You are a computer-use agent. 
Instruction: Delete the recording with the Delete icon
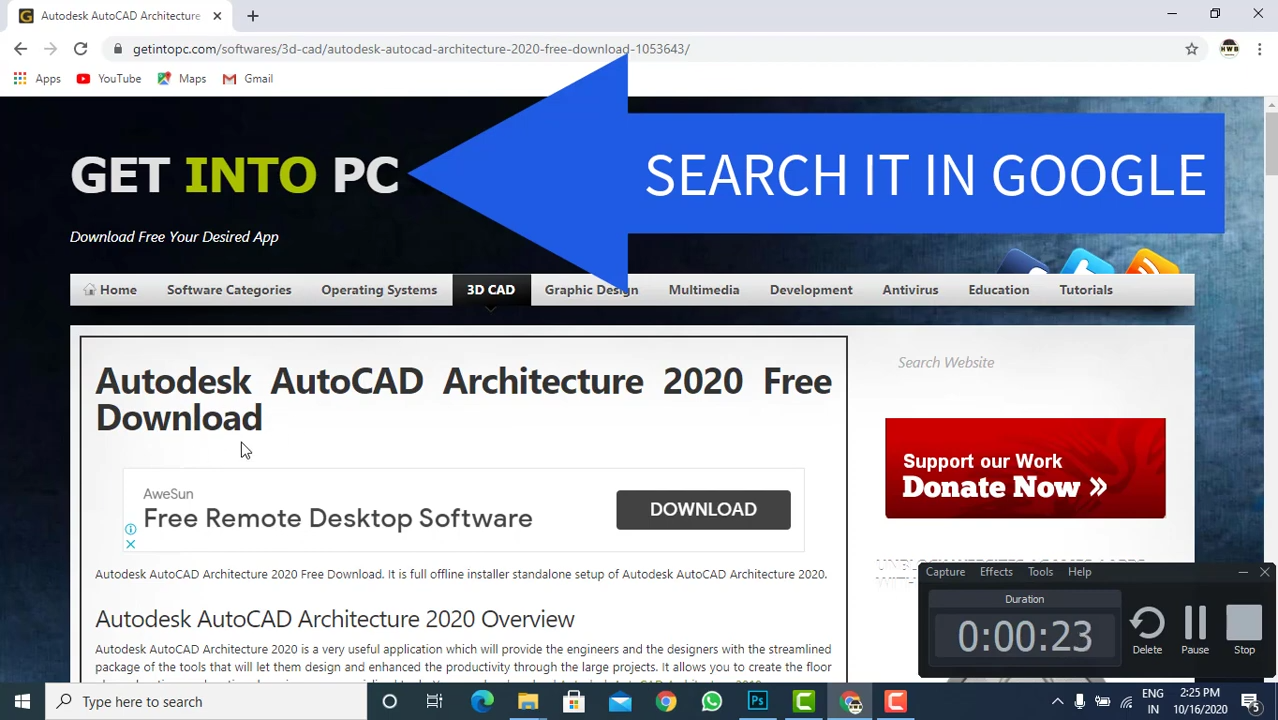(1147, 631)
